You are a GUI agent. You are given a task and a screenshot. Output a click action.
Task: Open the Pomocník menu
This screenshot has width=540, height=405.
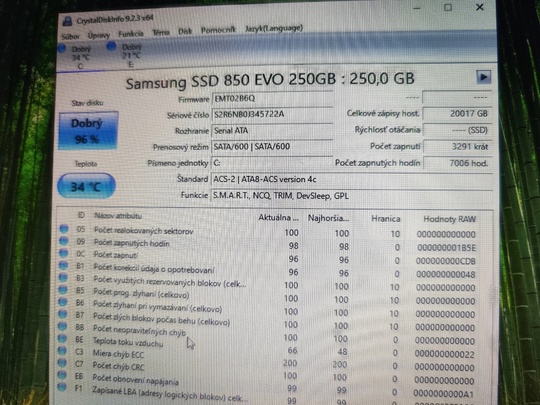tap(218, 30)
